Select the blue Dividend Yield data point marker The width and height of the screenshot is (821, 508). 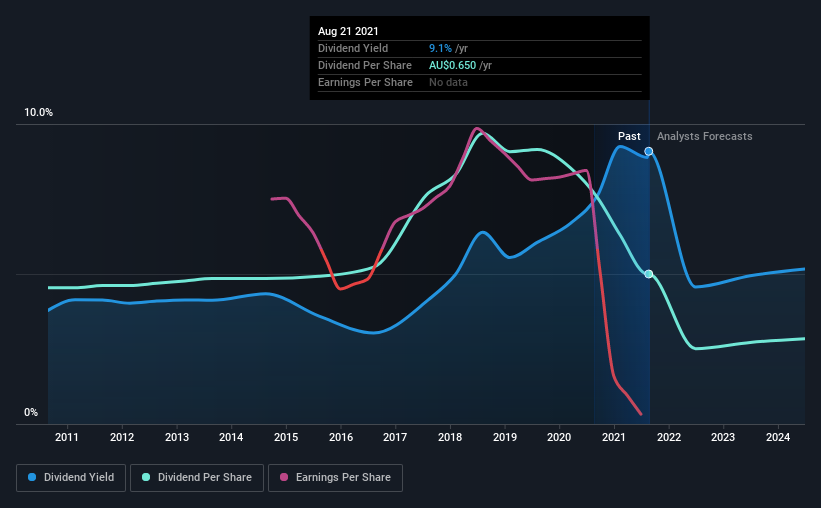pyautogui.click(x=649, y=151)
